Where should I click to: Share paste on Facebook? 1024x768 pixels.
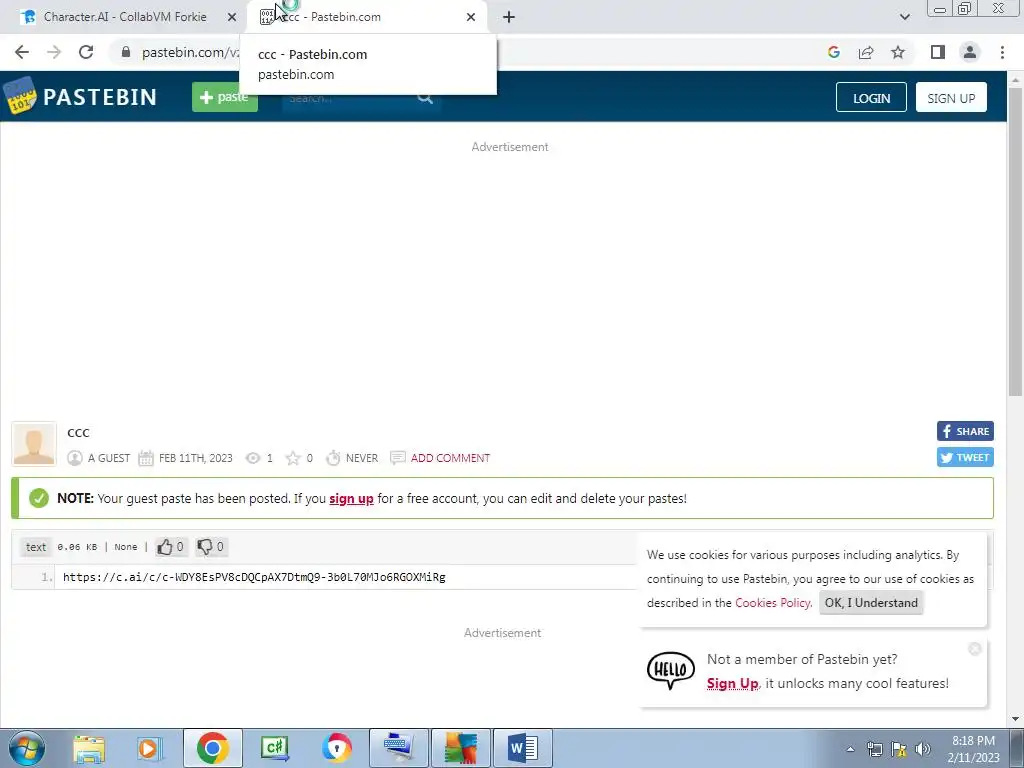coord(965,431)
